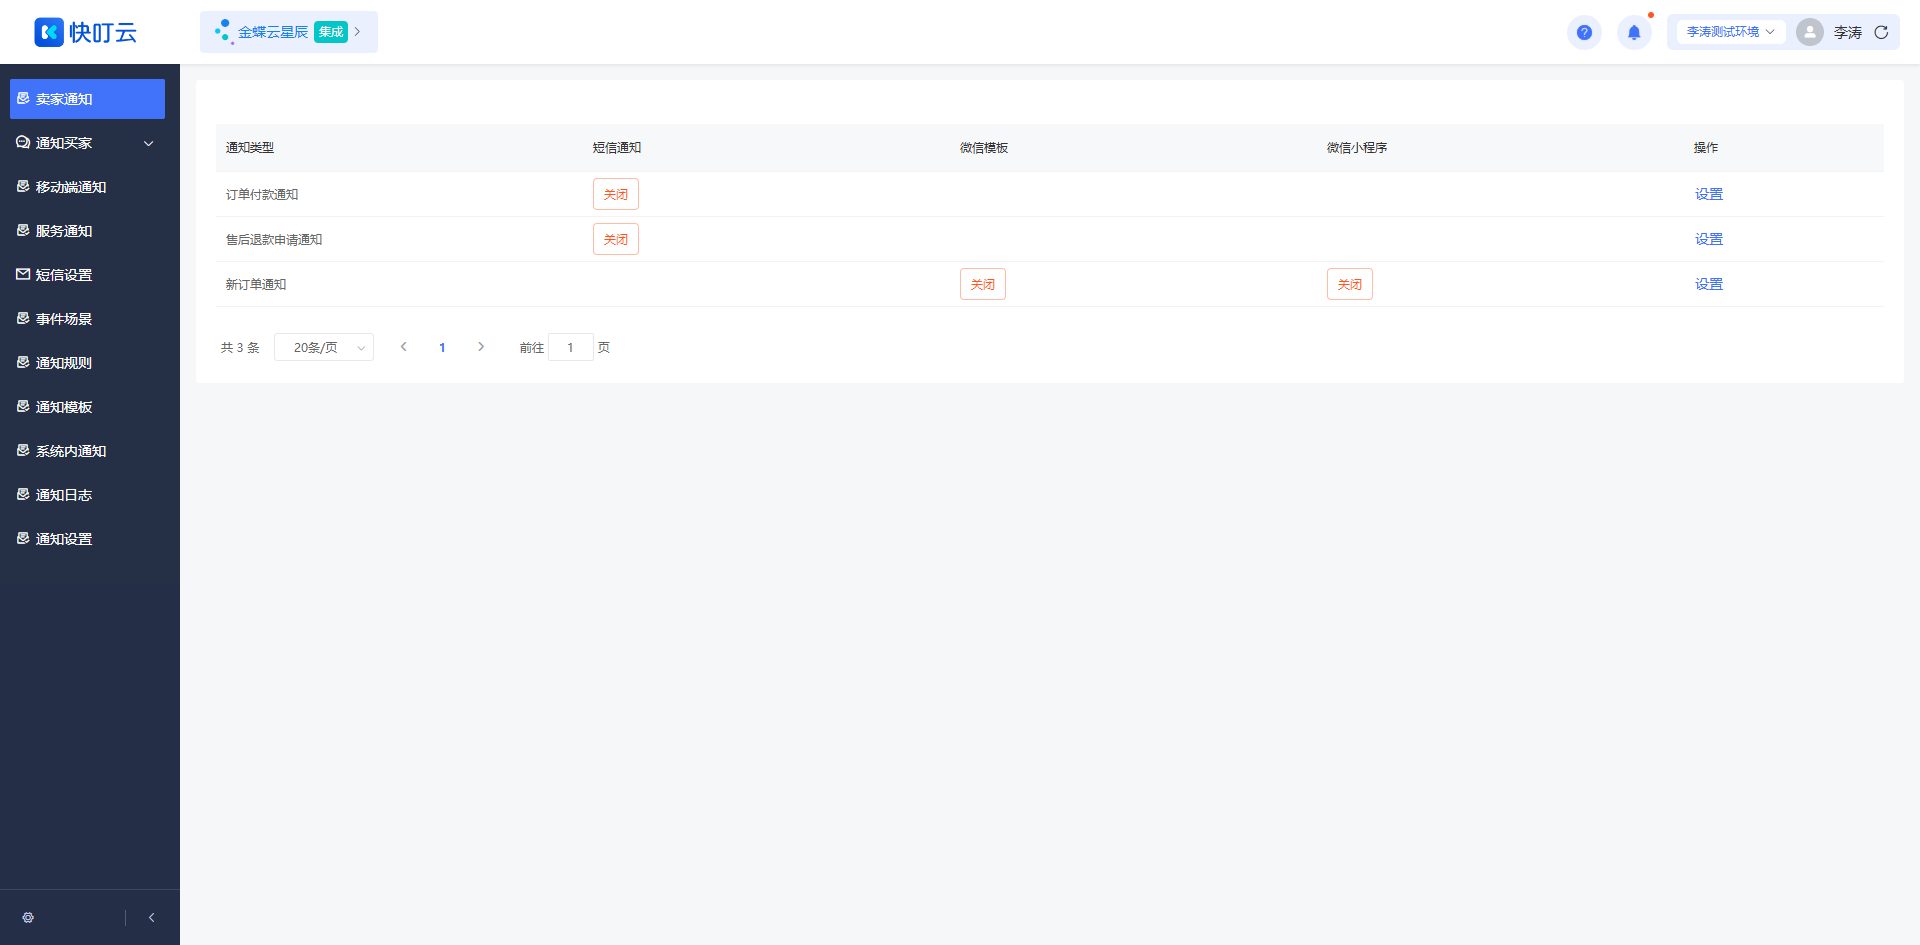Click the 共 3 条 total count
Screen dimensions: 1920x945
coord(240,347)
